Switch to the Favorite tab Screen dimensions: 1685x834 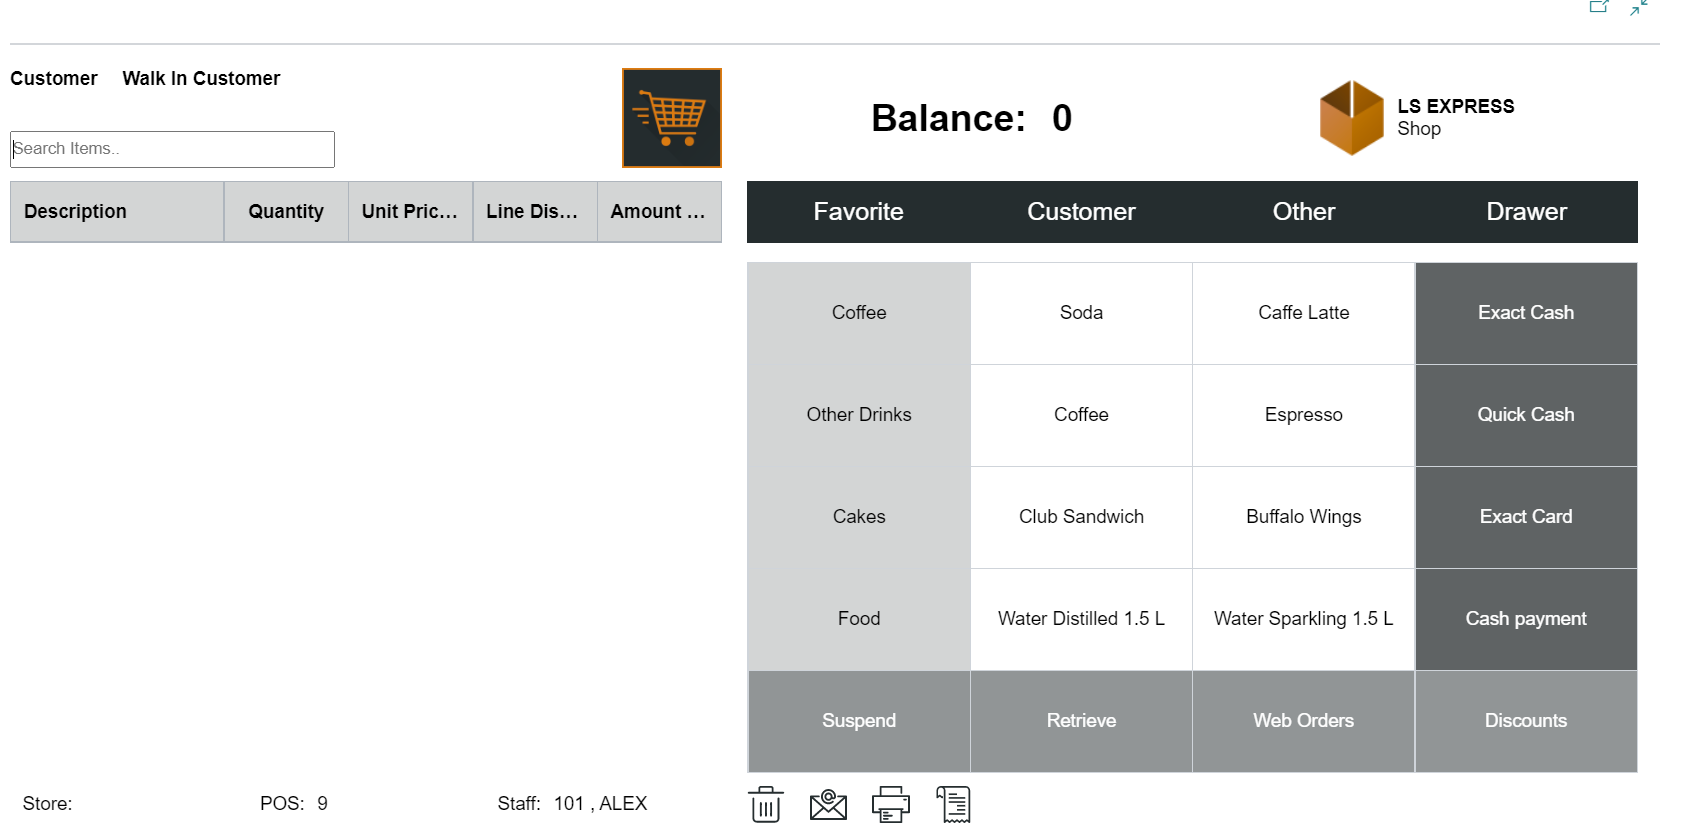(x=858, y=212)
